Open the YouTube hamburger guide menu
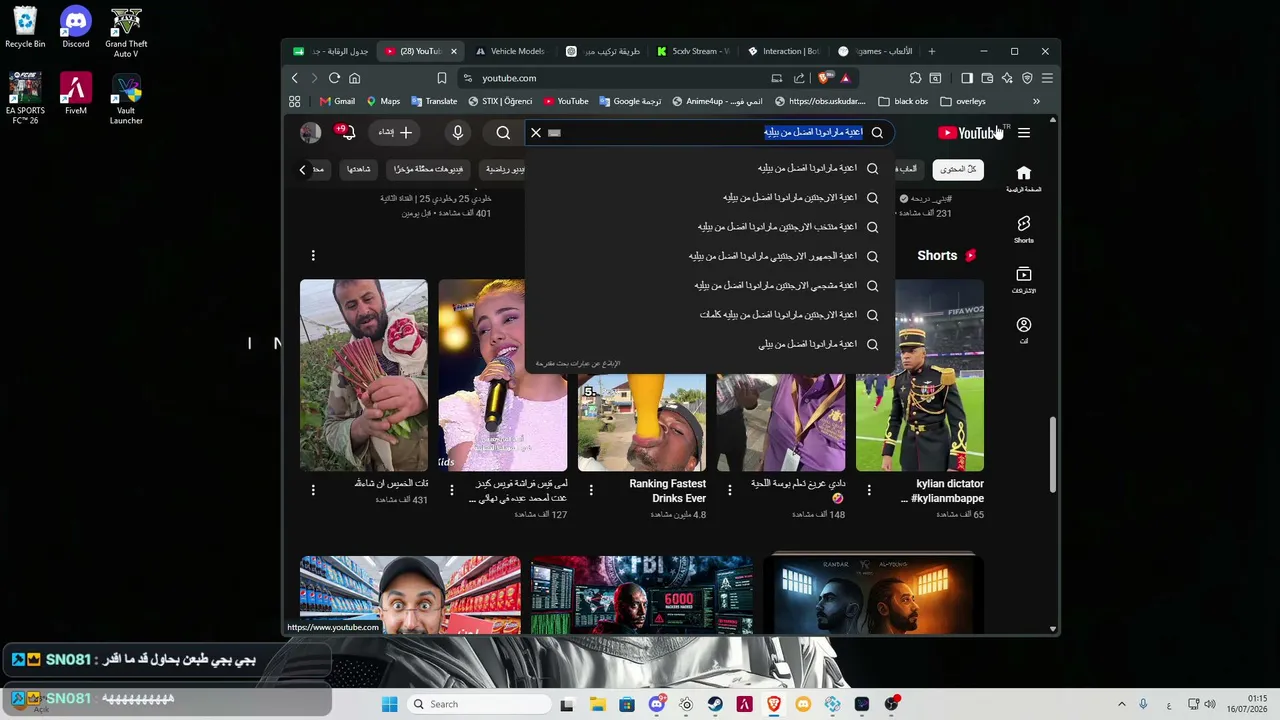 pyautogui.click(x=1023, y=132)
